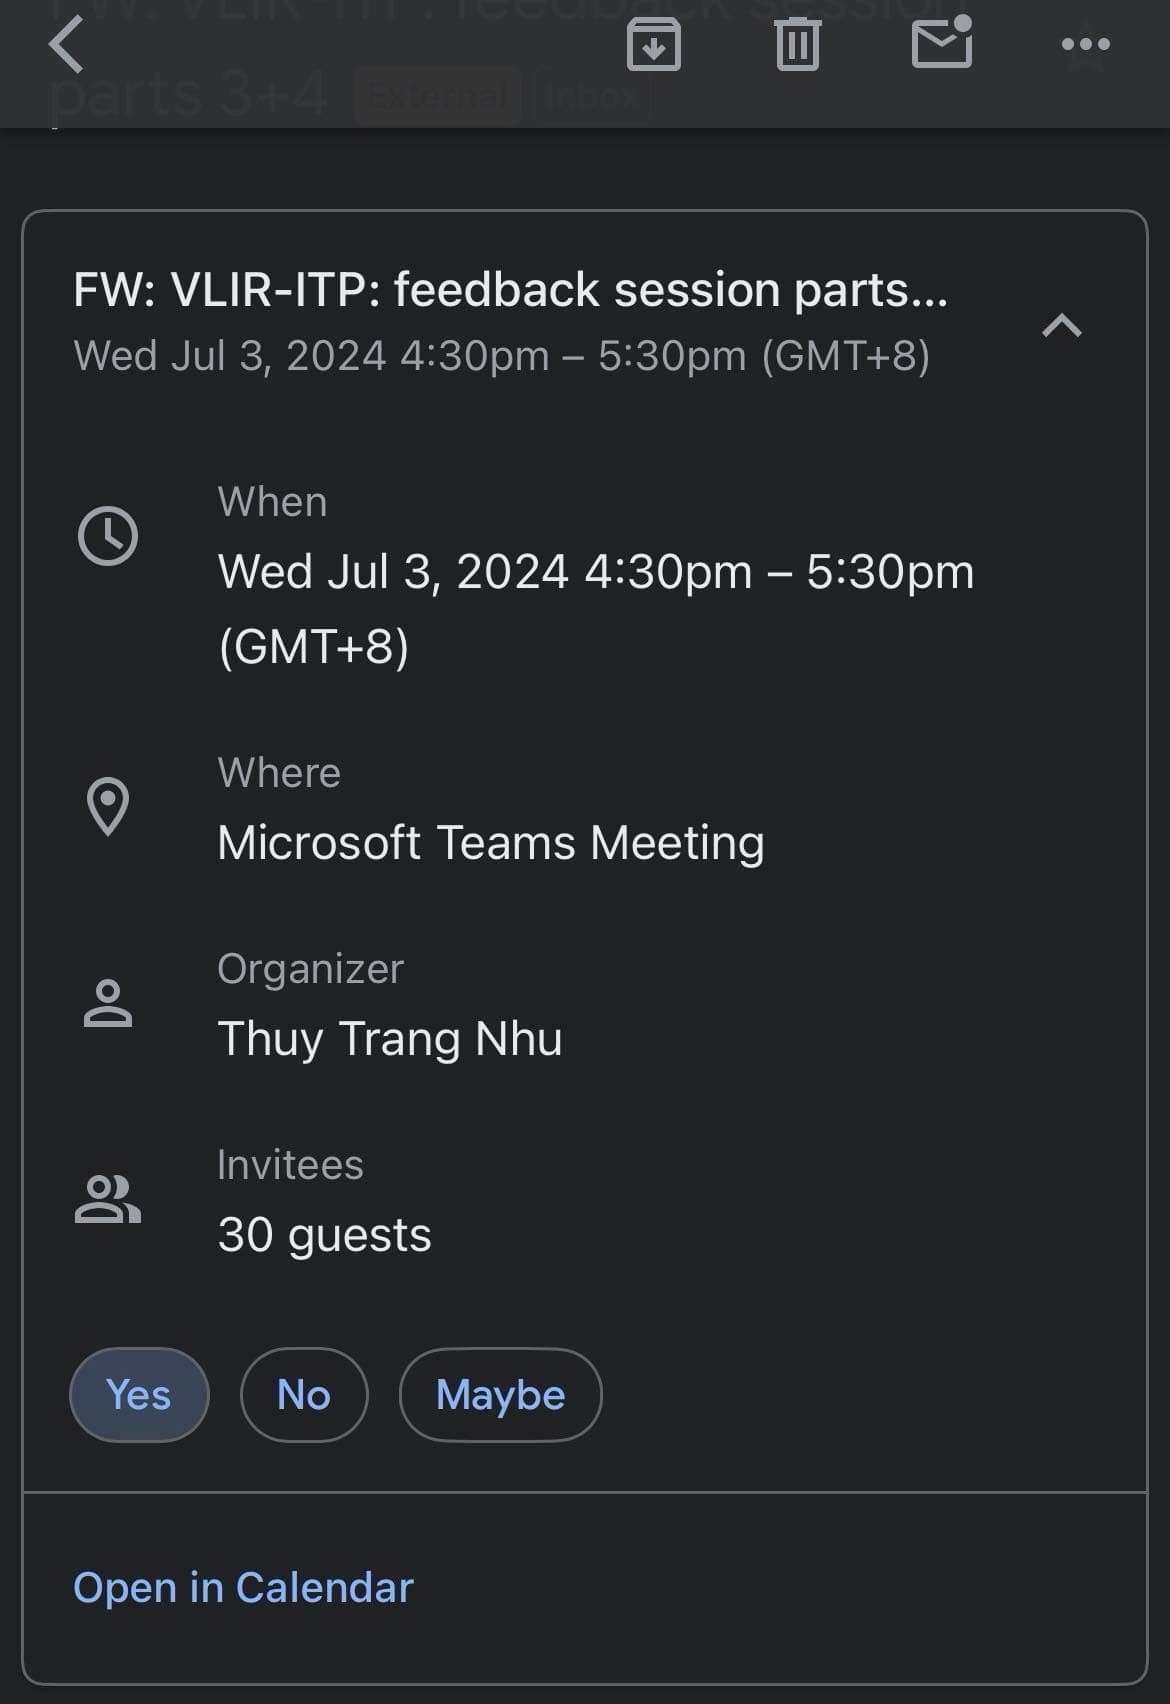
Task: Tap the invitees group icon
Action: (x=108, y=1198)
